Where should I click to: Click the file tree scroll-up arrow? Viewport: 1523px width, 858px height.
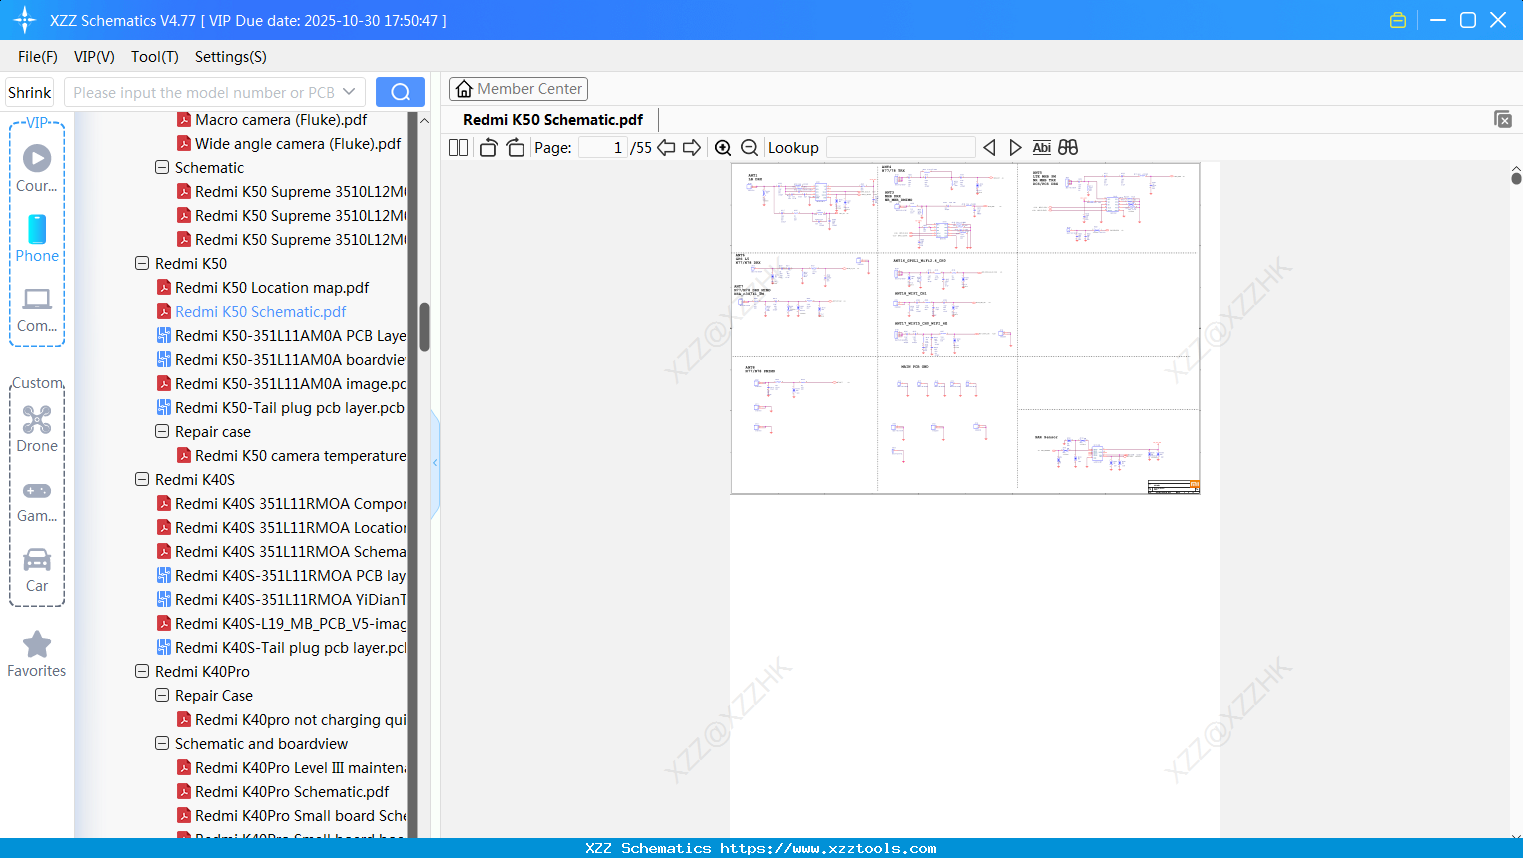click(x=424, y=120)
